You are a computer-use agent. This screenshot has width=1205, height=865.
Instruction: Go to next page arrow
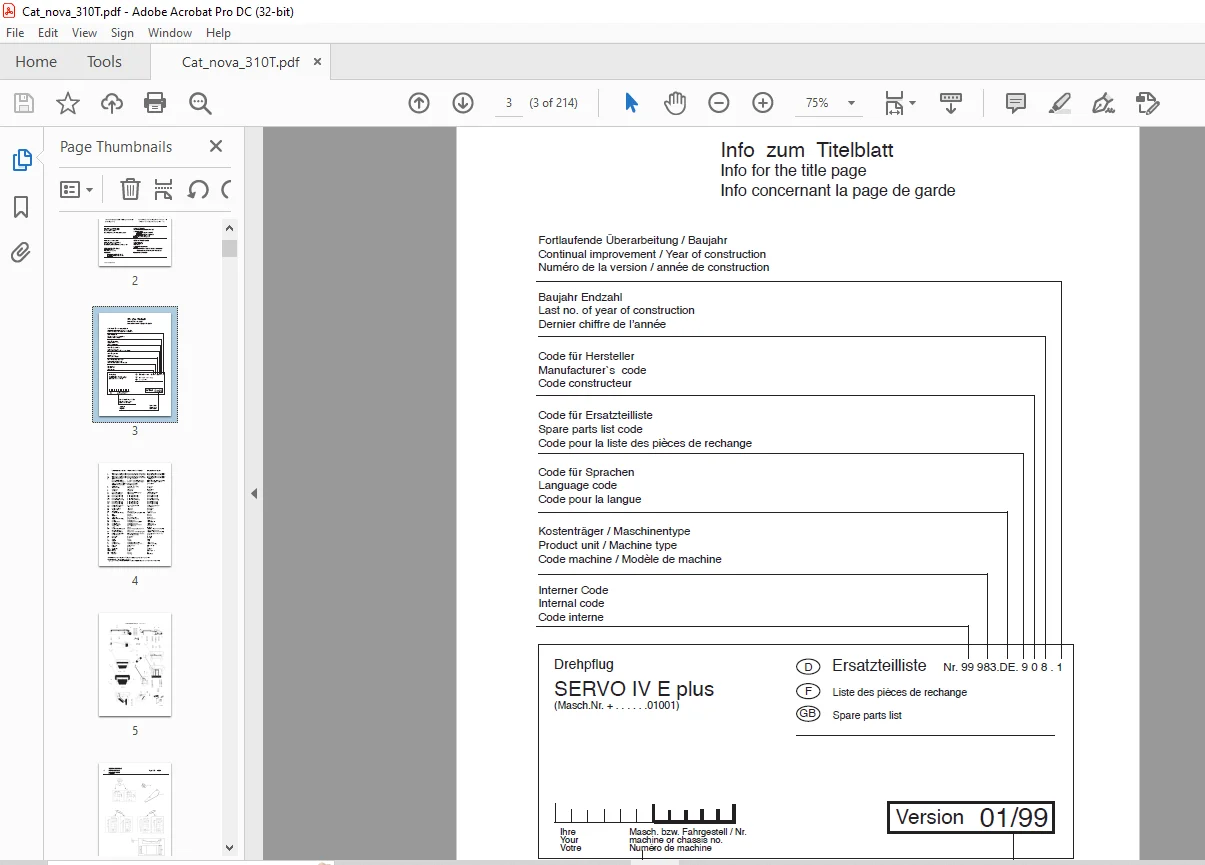point(463,103)
